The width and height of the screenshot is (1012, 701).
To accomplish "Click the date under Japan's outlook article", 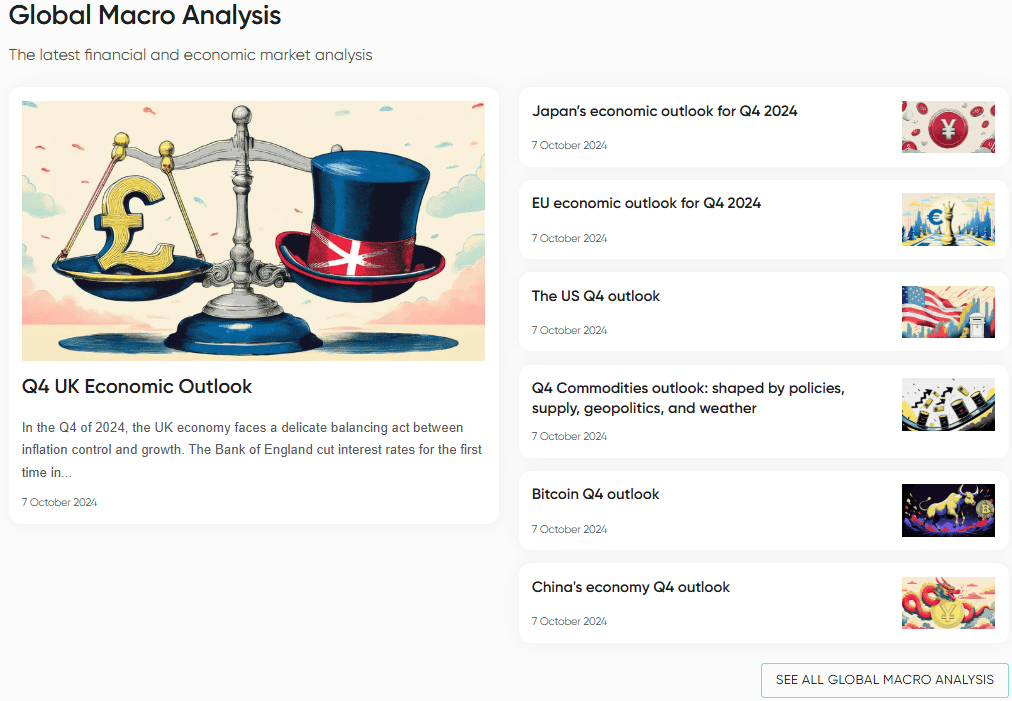I will click(x=569, y=146).
